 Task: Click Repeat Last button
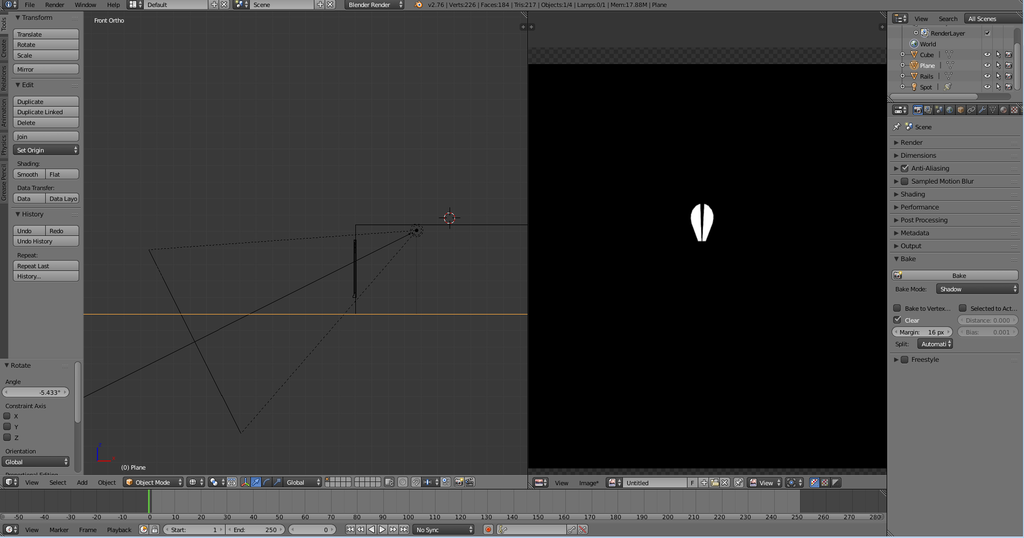tap(46, 266)
